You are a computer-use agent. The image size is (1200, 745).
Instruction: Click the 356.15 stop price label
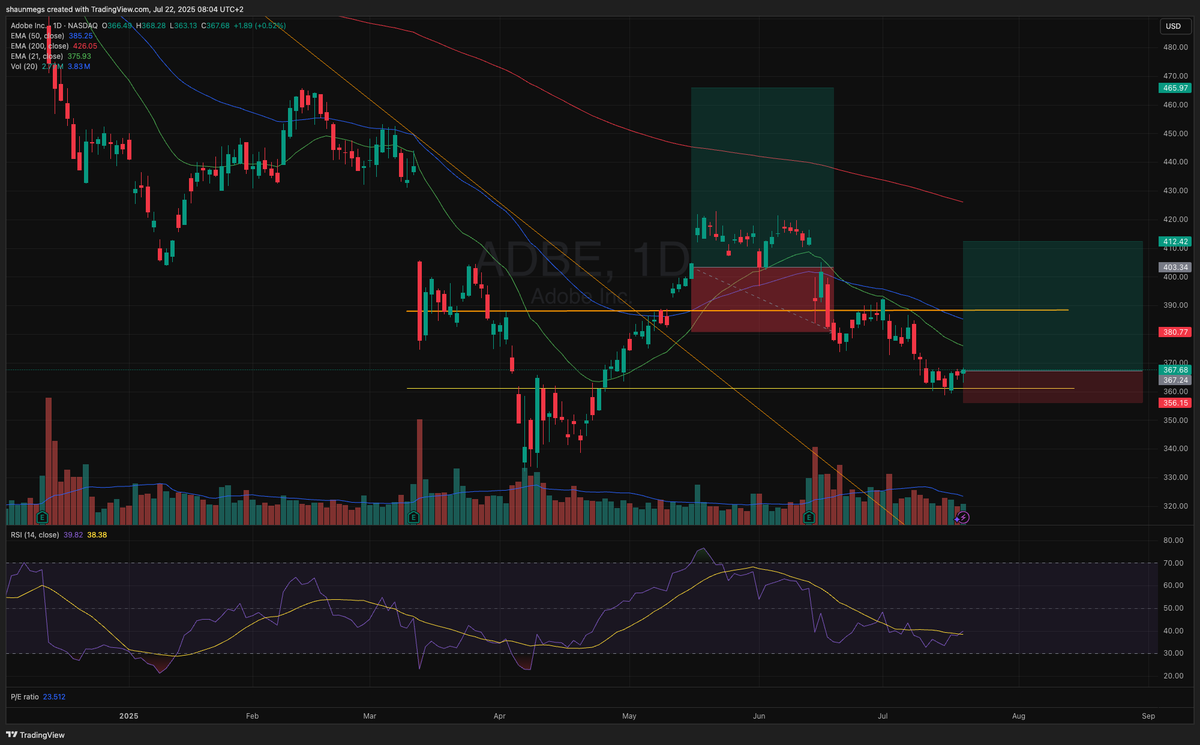tap(1174, 402)
